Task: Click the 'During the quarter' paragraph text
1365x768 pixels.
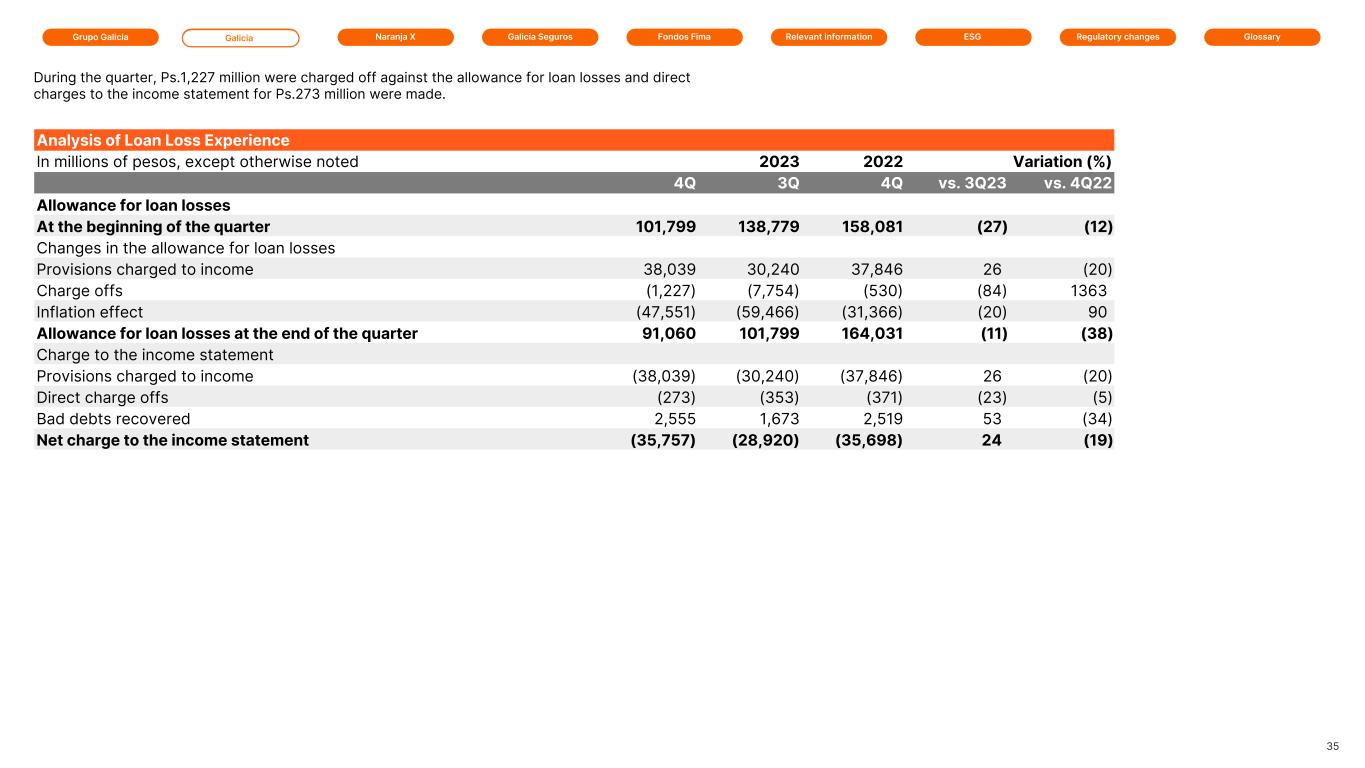Action: pyautogui.click(x=362, y=86)
